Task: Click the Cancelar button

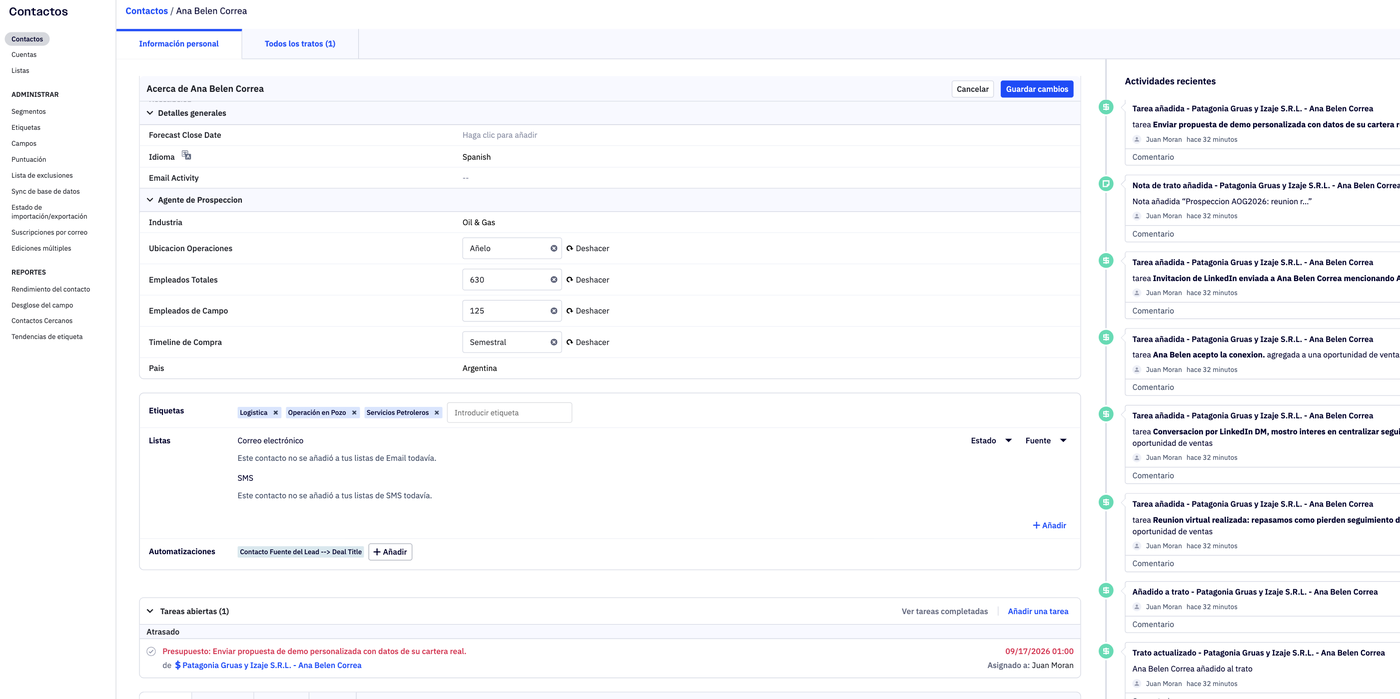Action: click(972, 89)
